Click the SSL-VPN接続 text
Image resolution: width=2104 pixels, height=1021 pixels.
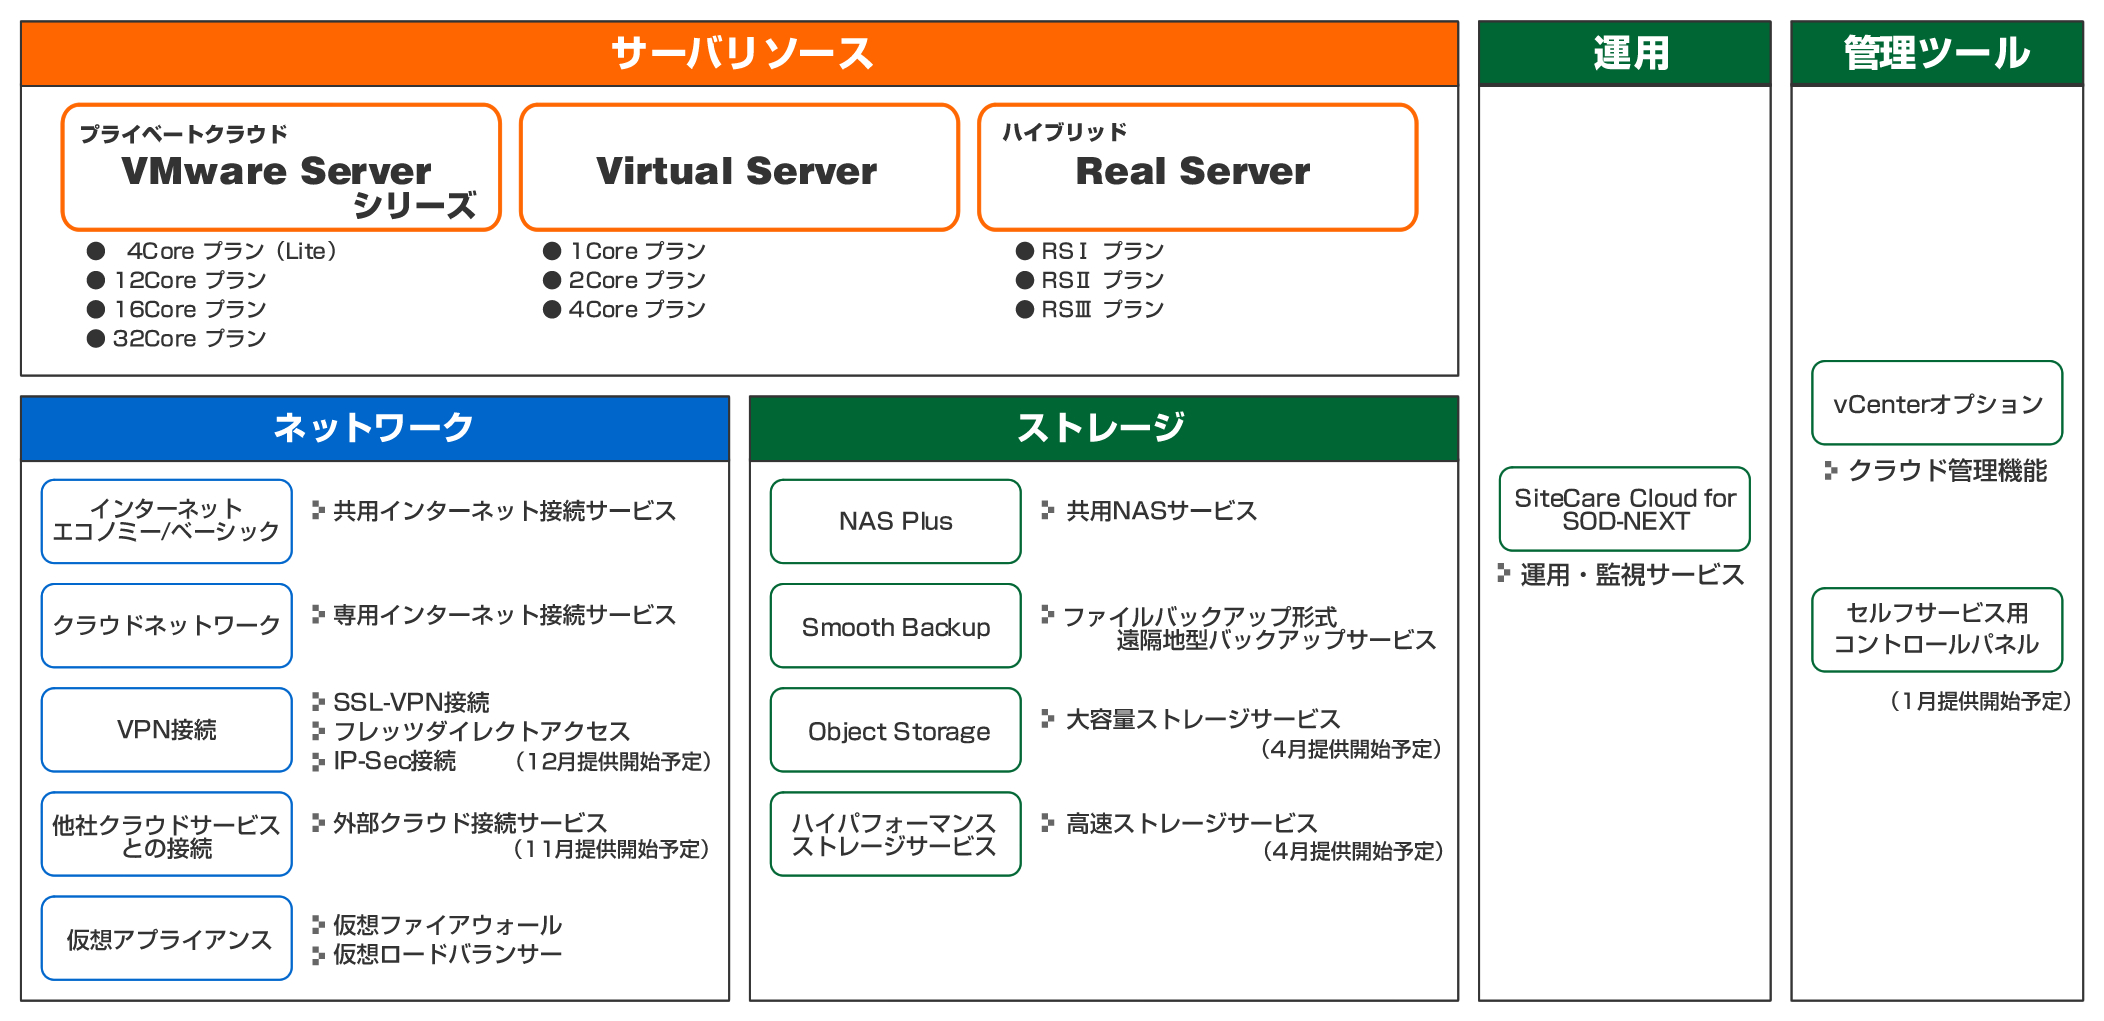pyautogui.click(x=412, y=702)
